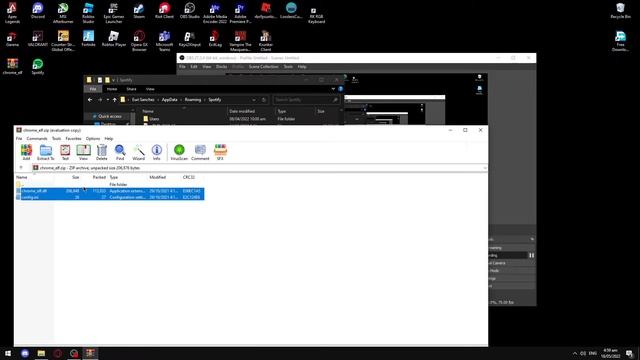Screen dimensions: 640x360
Task: Open the WinRAR Tools menu
Action: pos(56,139)
